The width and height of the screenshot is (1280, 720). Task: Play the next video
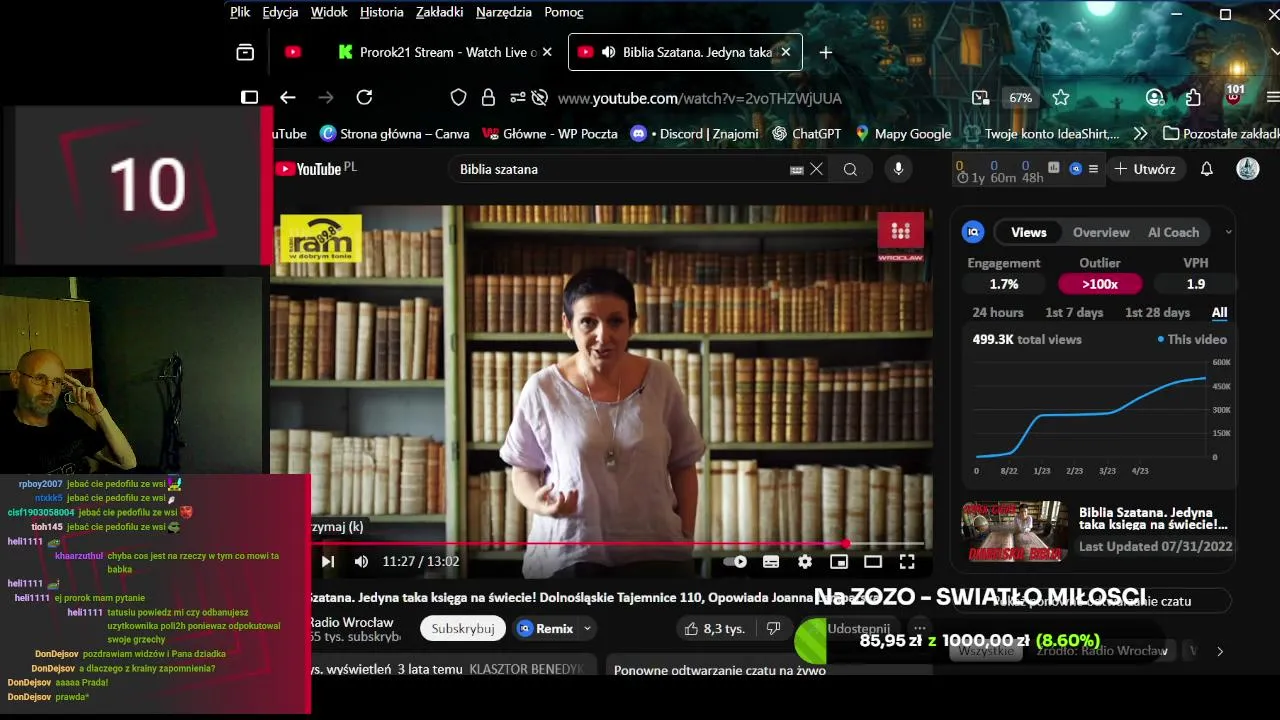click(x=328, y=561)
